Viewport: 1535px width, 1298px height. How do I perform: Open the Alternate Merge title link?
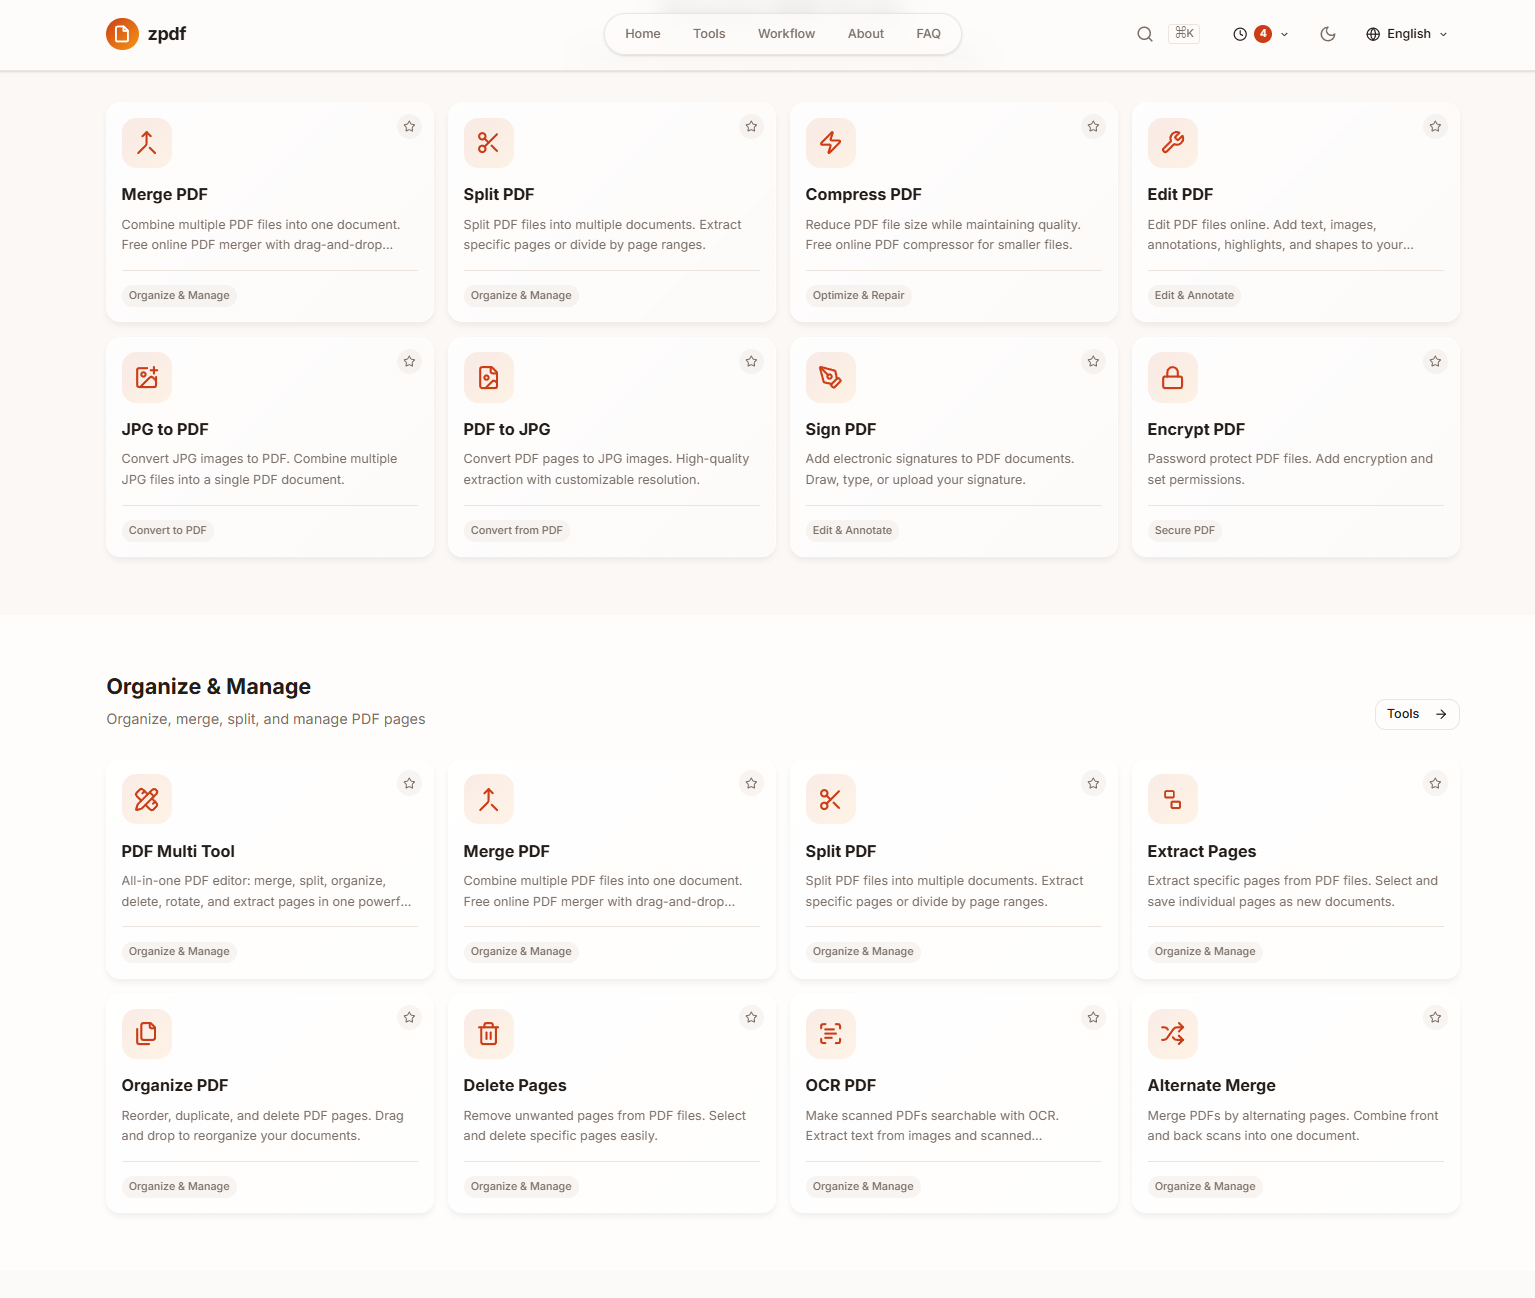[1212, 1085]
